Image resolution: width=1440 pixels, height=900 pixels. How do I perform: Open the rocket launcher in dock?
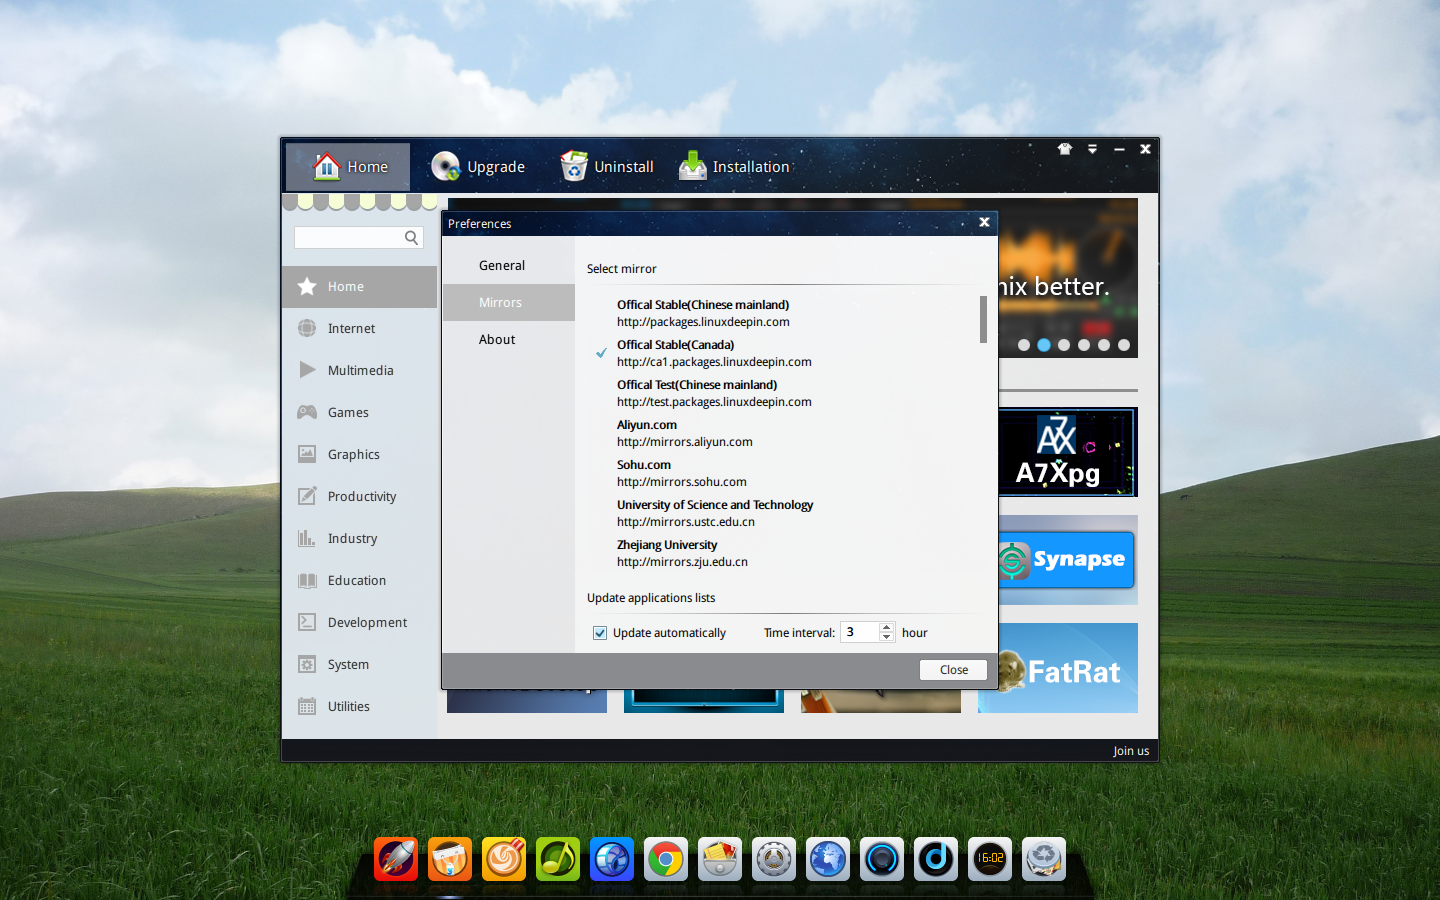(396, 859)
